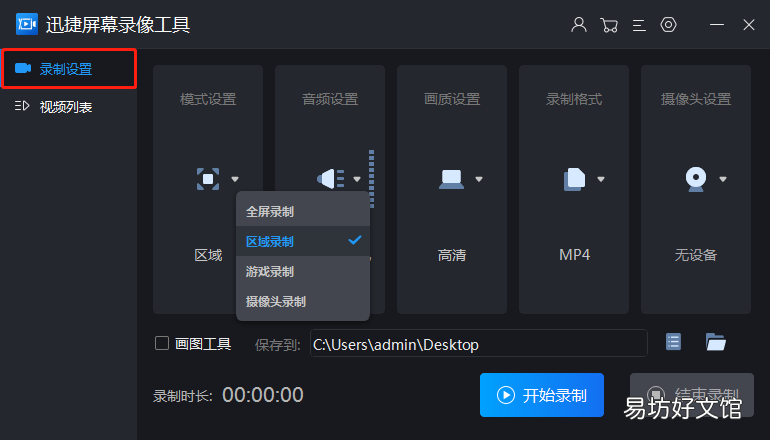Click the quality laptop icon
This screenshot has height=440, width=770.
click(451, 179)
